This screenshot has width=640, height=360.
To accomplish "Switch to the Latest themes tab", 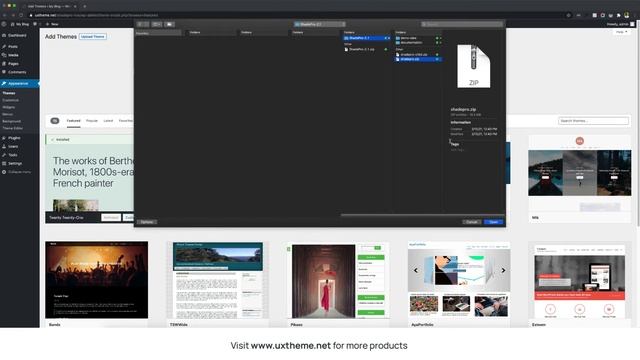I will click(x=108, y=121).
